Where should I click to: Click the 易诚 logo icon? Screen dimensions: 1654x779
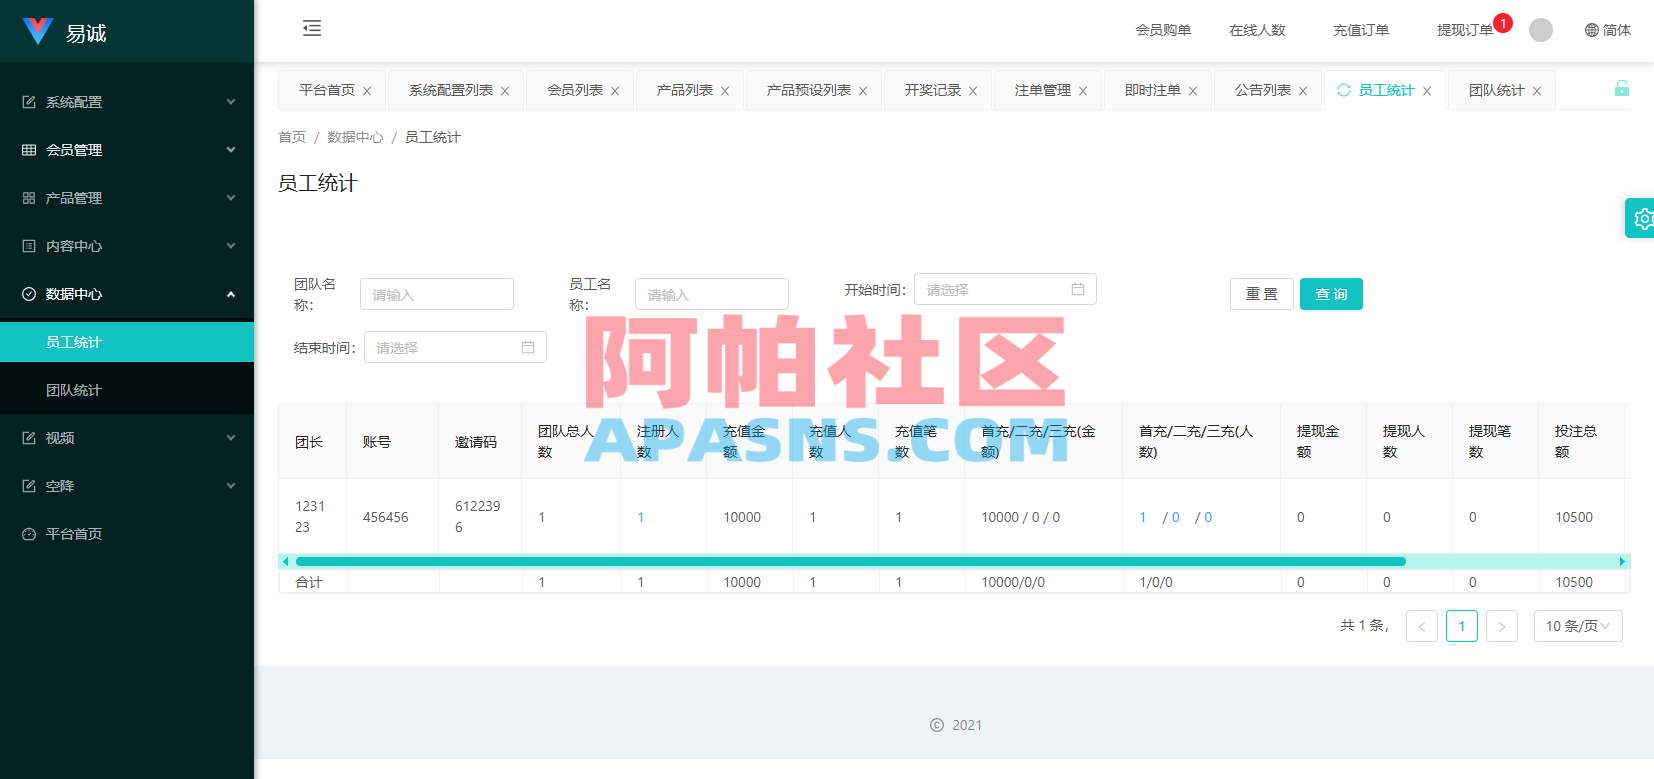click(x=38, y=32)
